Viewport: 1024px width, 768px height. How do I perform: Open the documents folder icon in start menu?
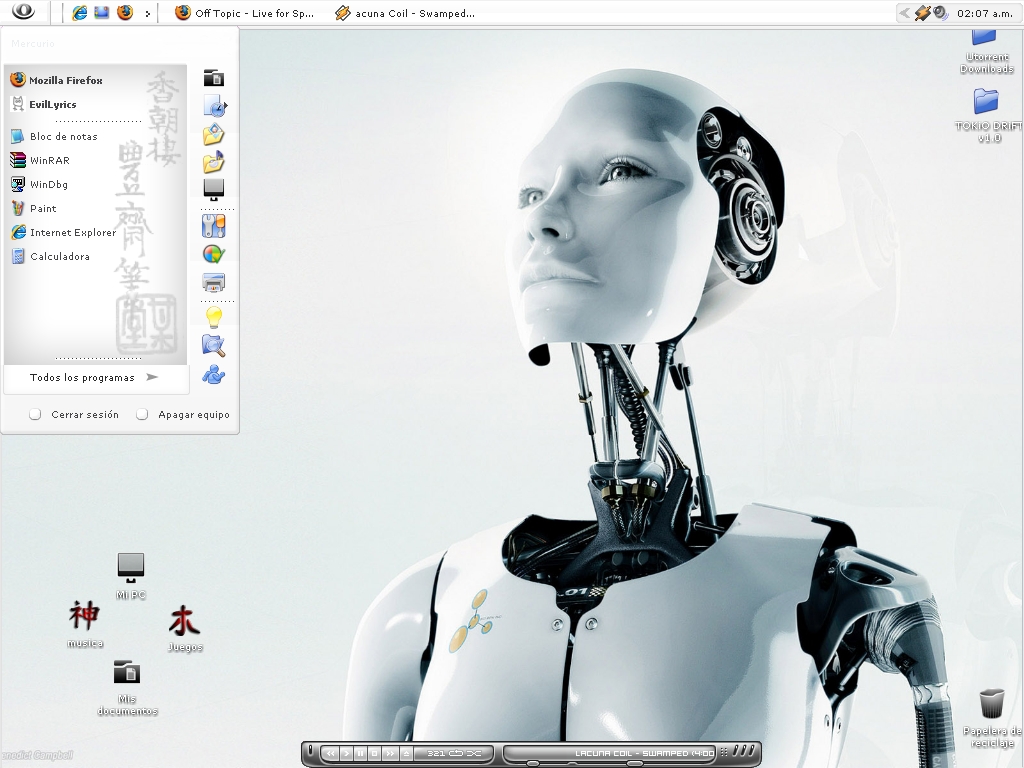214,78
